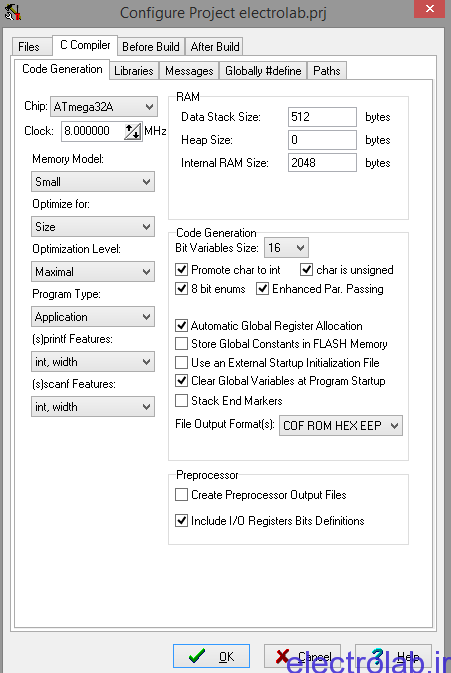The width and height of the screenshot is (451, 673).
Task: Toggle the Promote char to int checkbox
Action: 182,270
